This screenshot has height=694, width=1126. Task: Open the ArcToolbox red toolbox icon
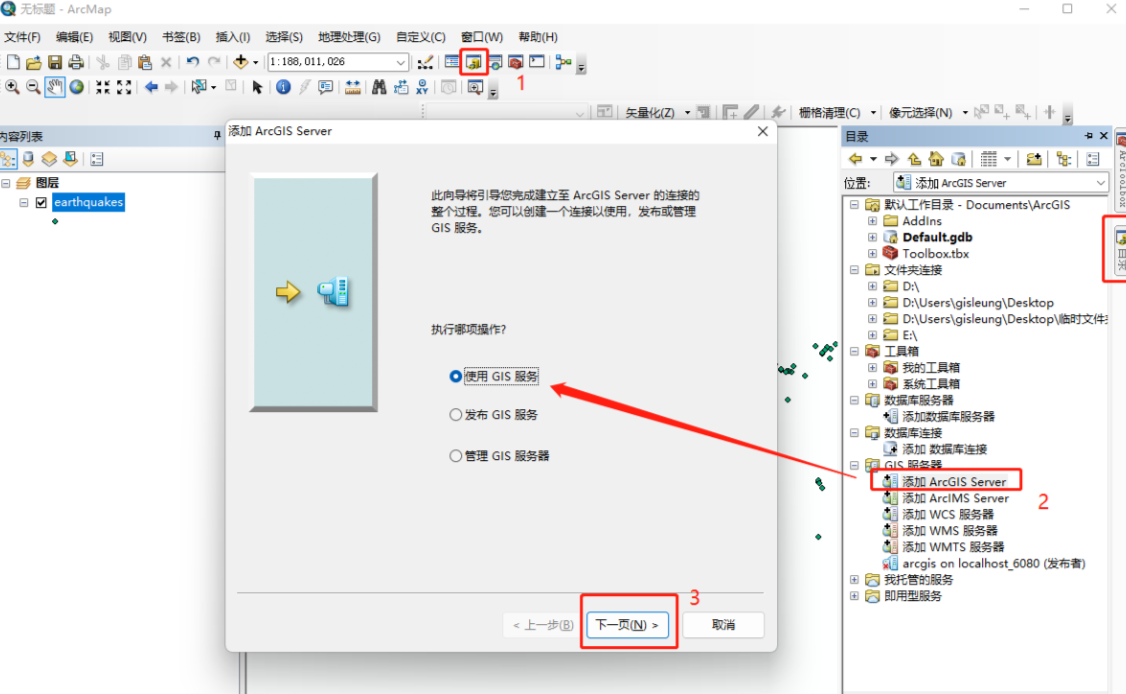tap(515, 63)
